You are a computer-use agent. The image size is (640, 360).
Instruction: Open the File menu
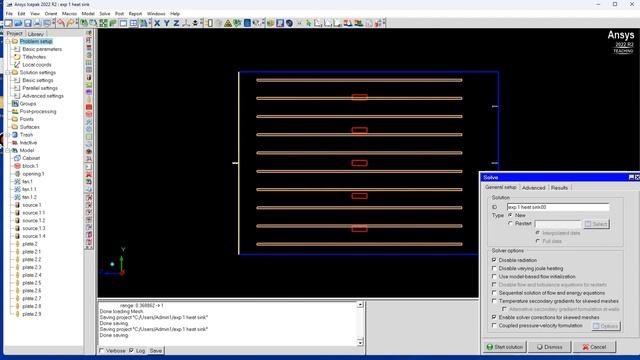[x=9, y=13]
